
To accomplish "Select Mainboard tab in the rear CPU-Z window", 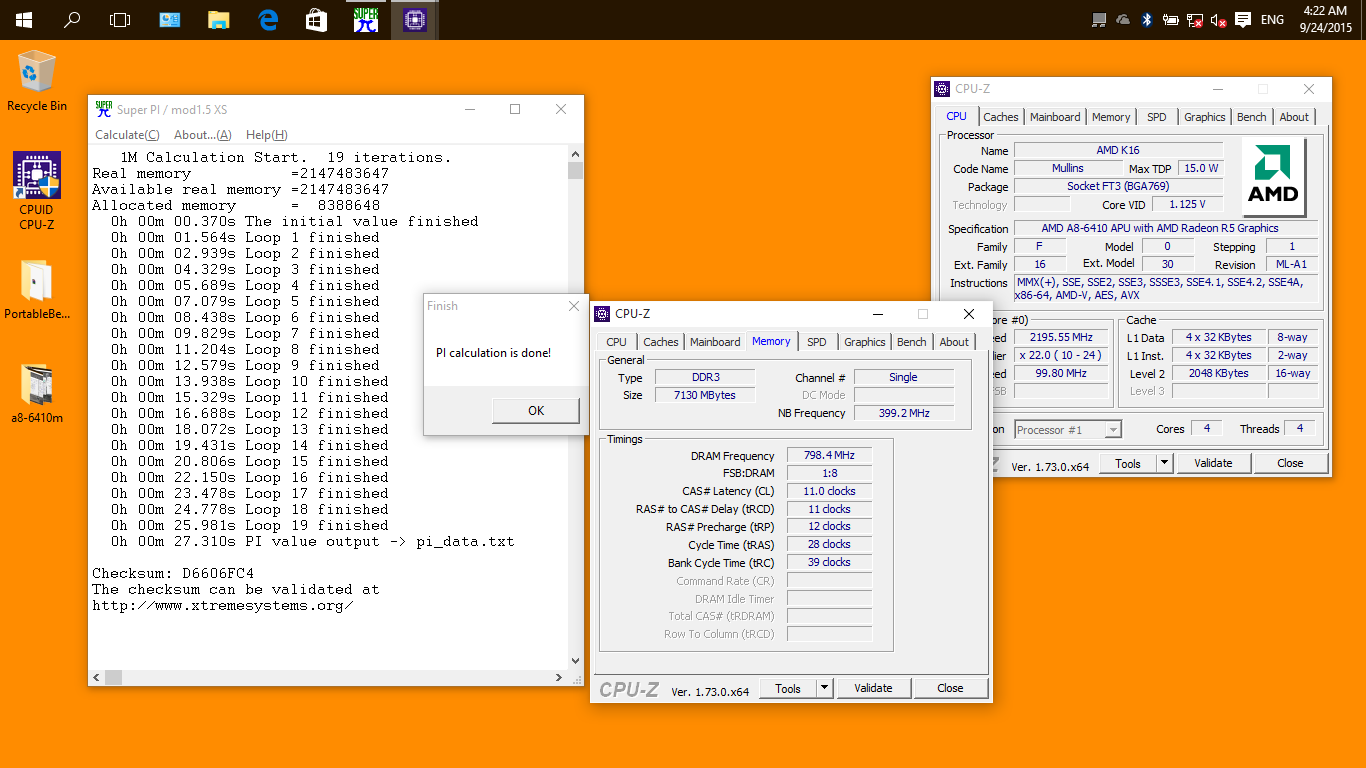I will click(x=1055, y=117).
